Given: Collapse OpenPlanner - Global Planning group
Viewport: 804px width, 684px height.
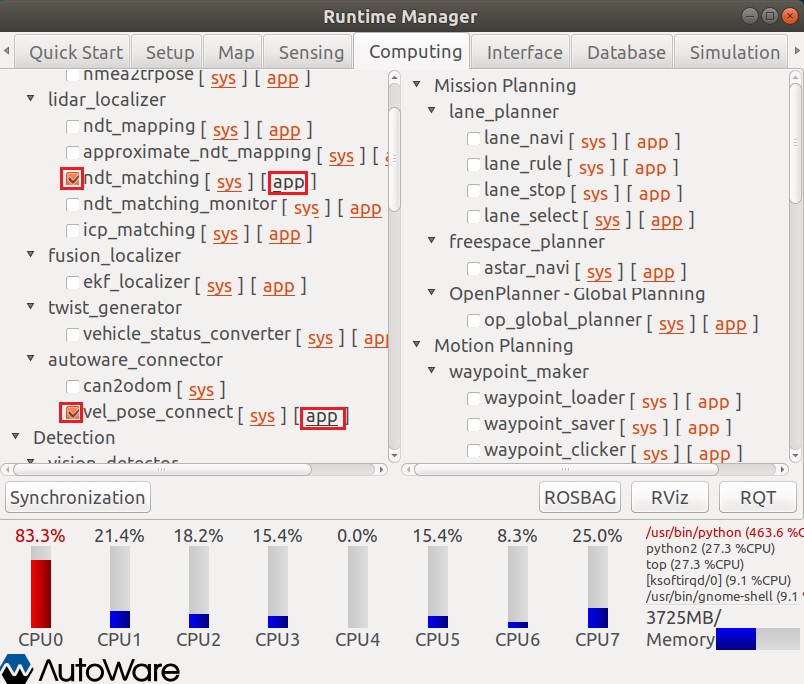Looking at the screenshot, I should [x=432, y=292].
